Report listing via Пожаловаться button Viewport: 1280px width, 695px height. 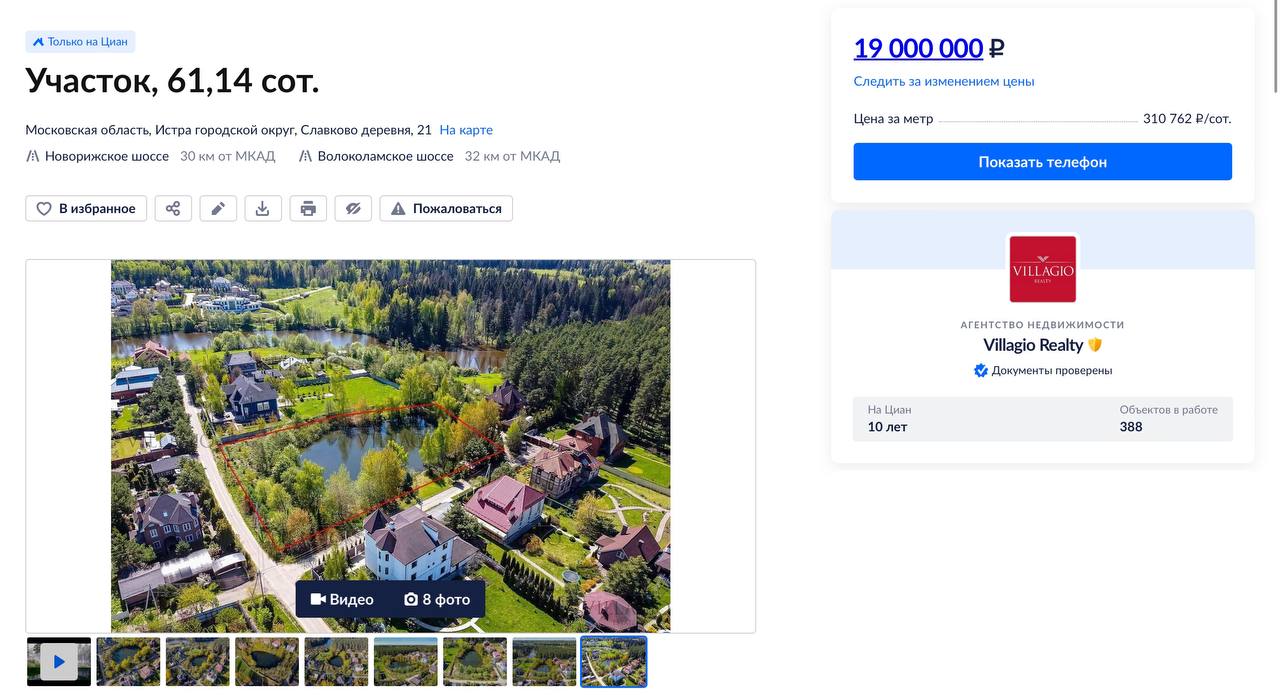tap(446, 208)
